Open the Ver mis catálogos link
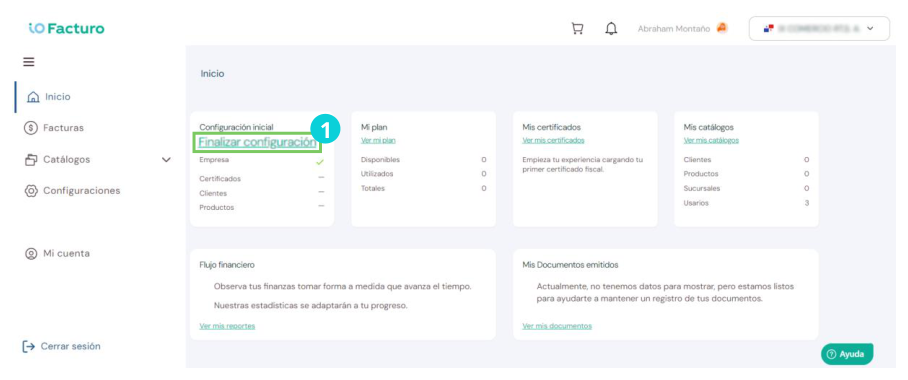Screen dimensions: 908x380 [711, 140]
